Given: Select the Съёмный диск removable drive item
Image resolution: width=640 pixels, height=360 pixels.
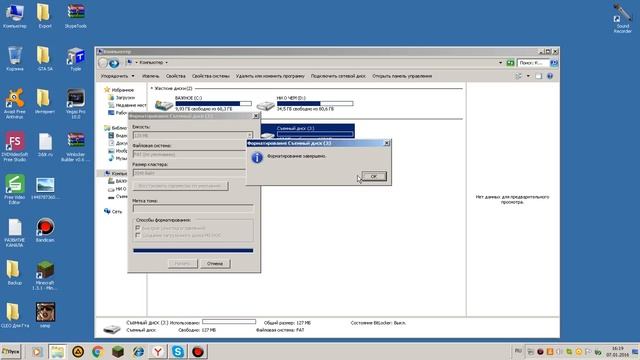Looking at the screenshot, I should click(x=308, y=131).
